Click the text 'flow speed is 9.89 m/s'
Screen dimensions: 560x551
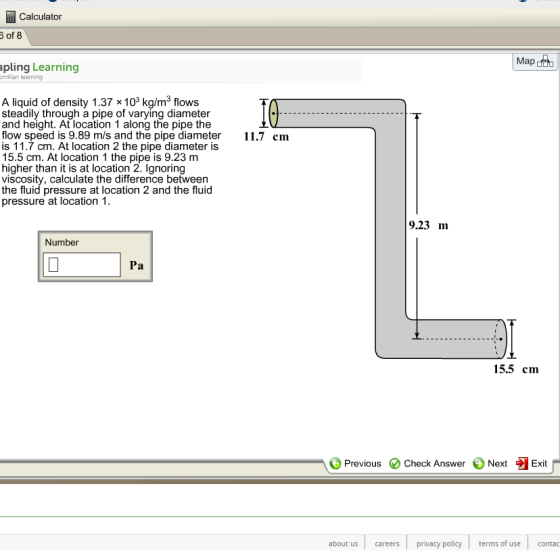click(56, 135)
